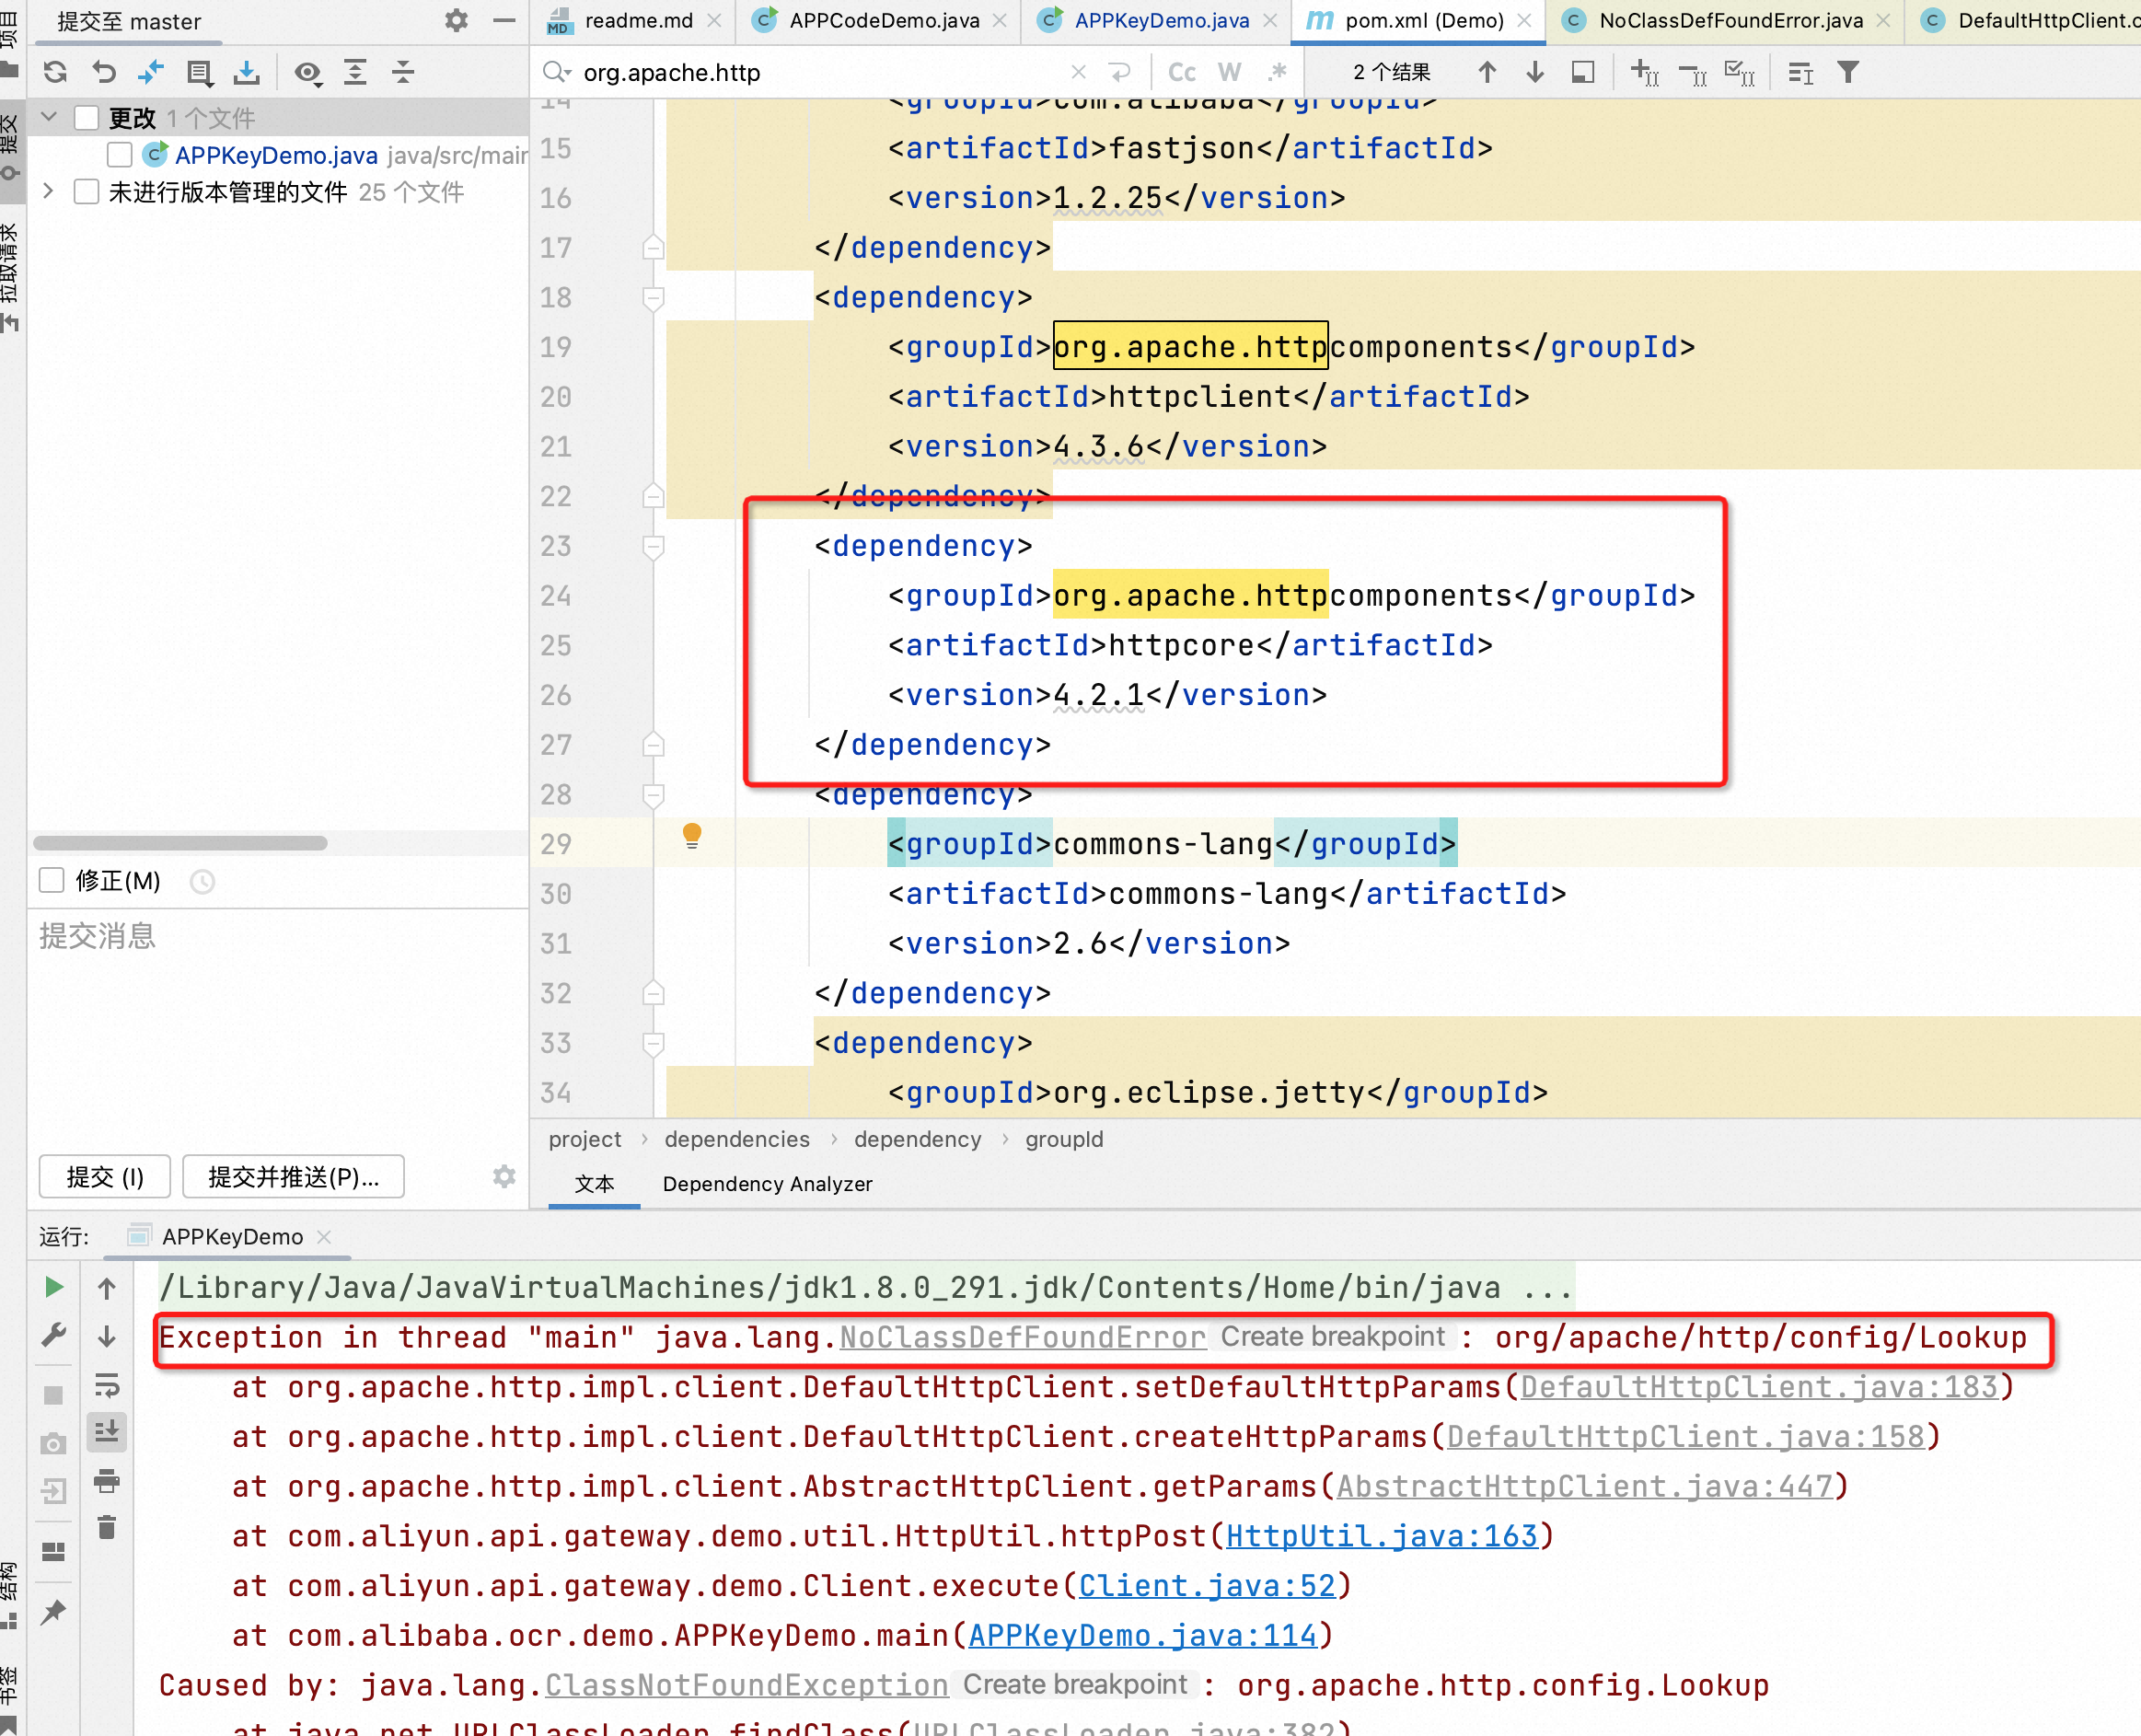Toggle whole words W option

[1230, 72]
